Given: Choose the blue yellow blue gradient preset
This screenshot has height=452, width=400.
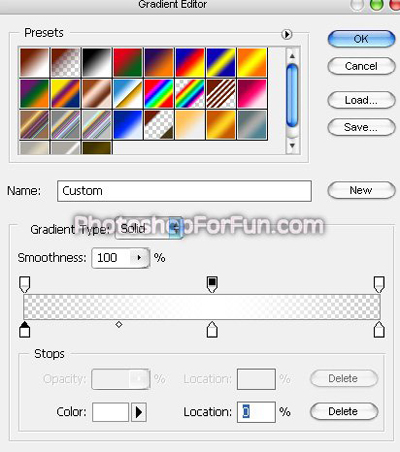Looking at the screenshot, I should (x=221, y=63).
